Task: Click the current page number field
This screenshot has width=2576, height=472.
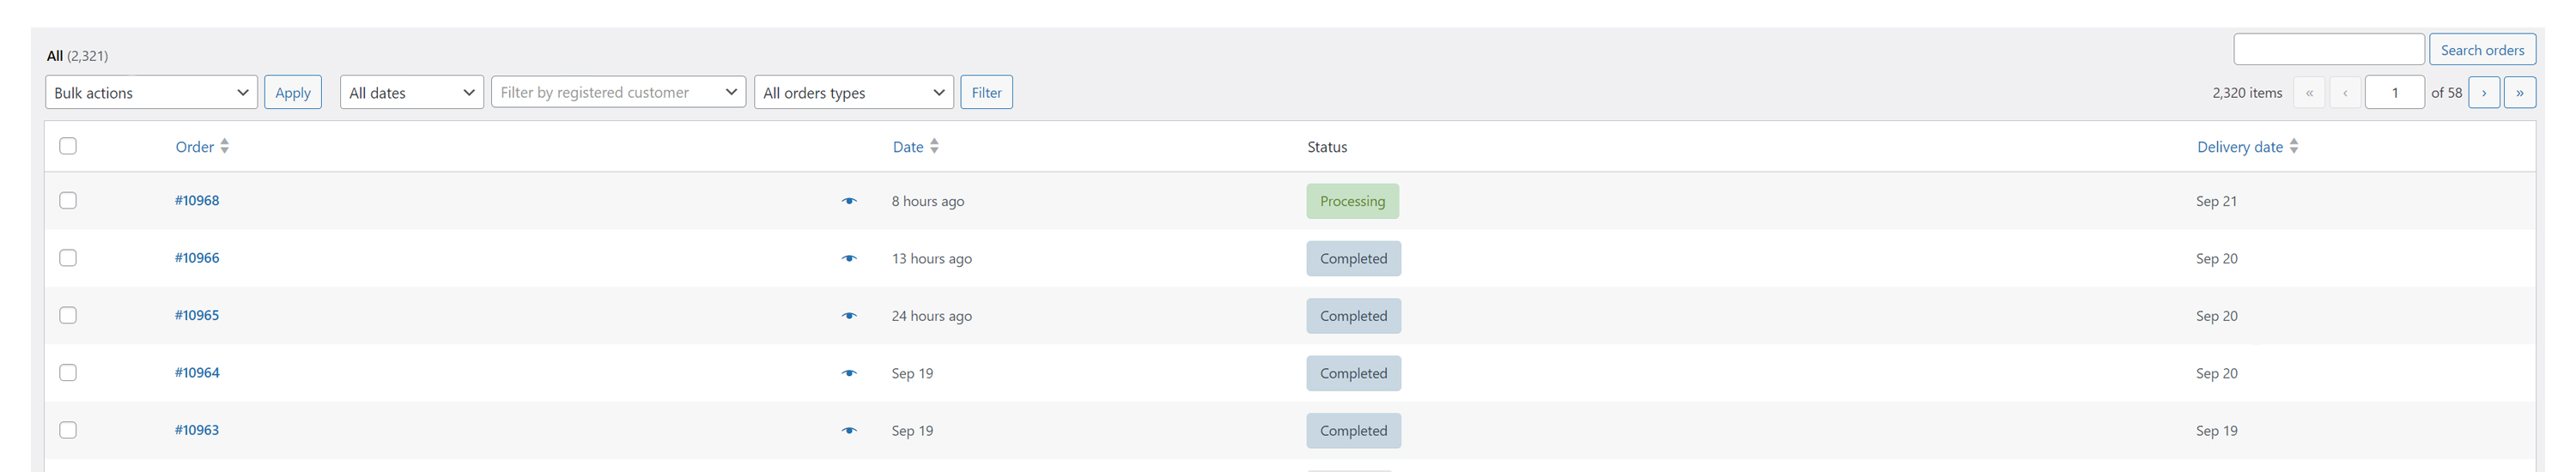Action: tap(2394, 93)
